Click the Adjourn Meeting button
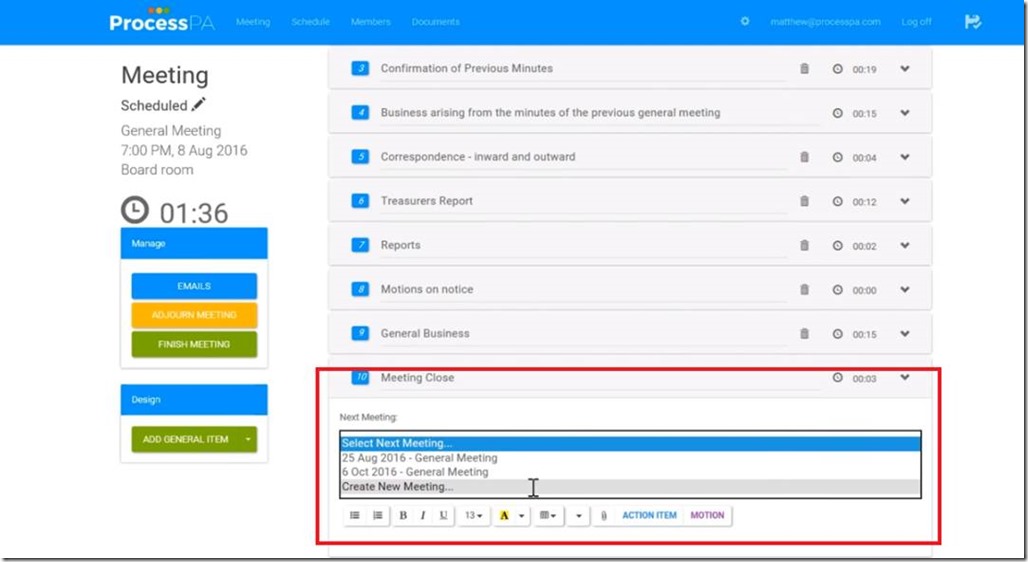The height and width of the screenshot is (562, 1028). pyautogui.click(x=194, y=315)
